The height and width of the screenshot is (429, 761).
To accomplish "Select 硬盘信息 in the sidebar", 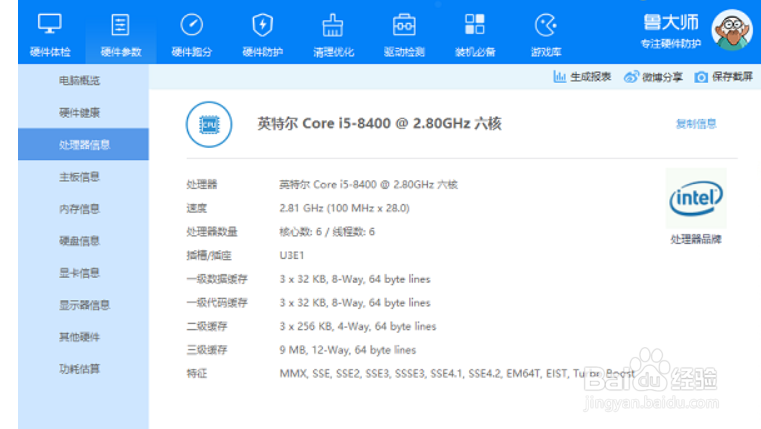I will coord(83,241).
